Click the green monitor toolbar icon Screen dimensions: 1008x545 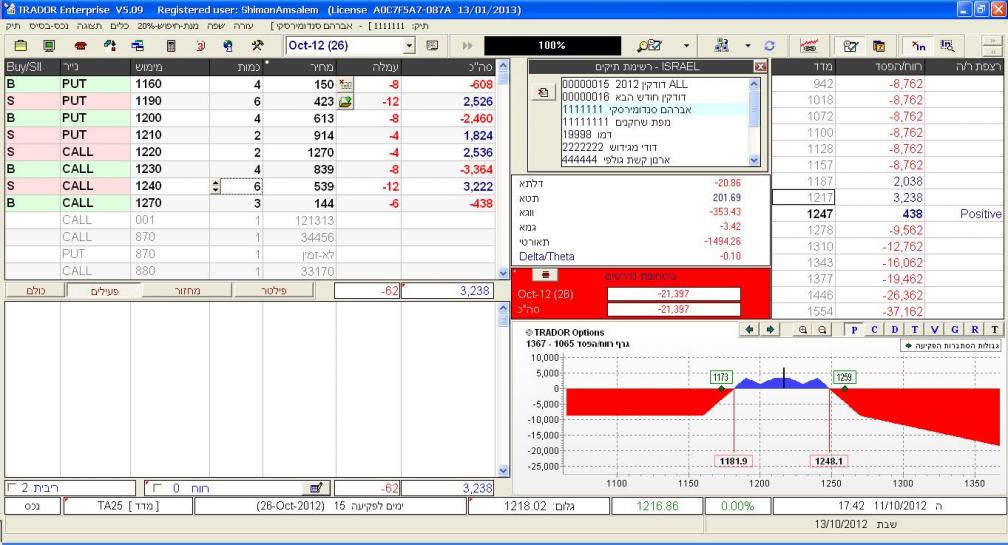pyautogui.click(x=49, y=46)
